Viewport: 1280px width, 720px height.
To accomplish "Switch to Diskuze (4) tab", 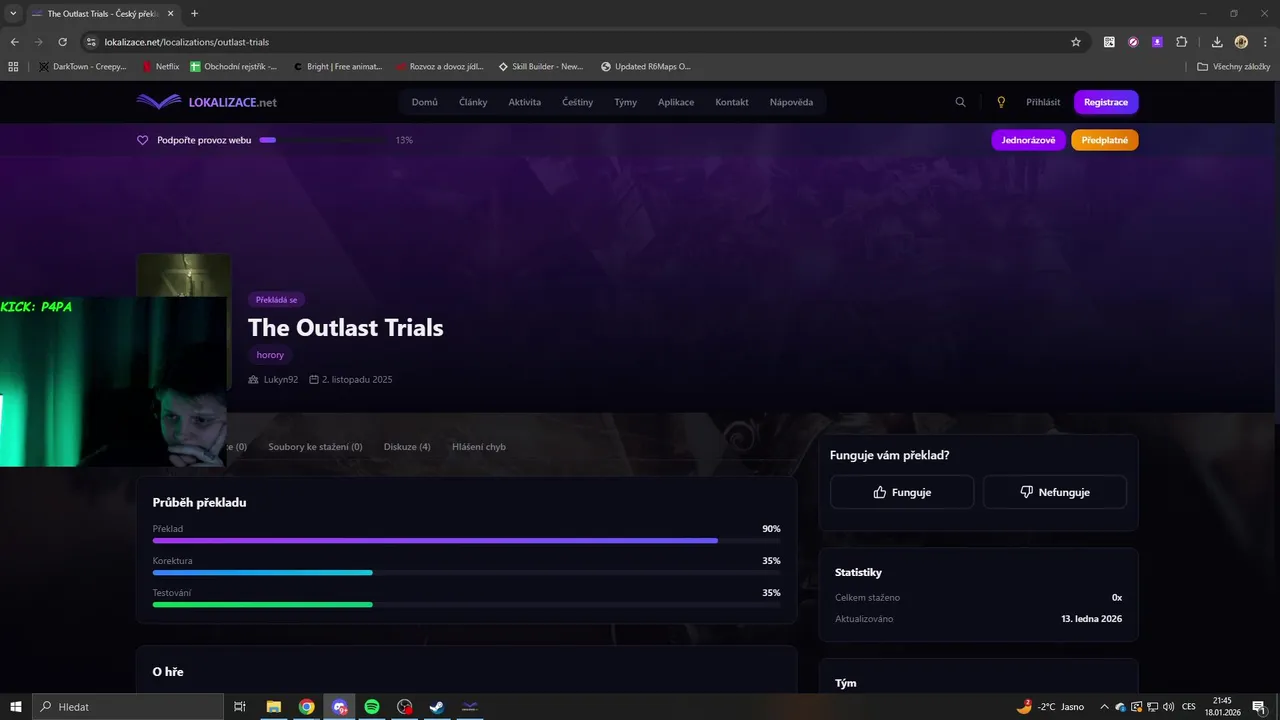I will (407, 447).
